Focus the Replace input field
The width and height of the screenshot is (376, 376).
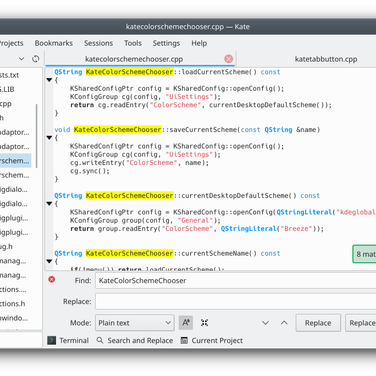(x=236, y=301)
